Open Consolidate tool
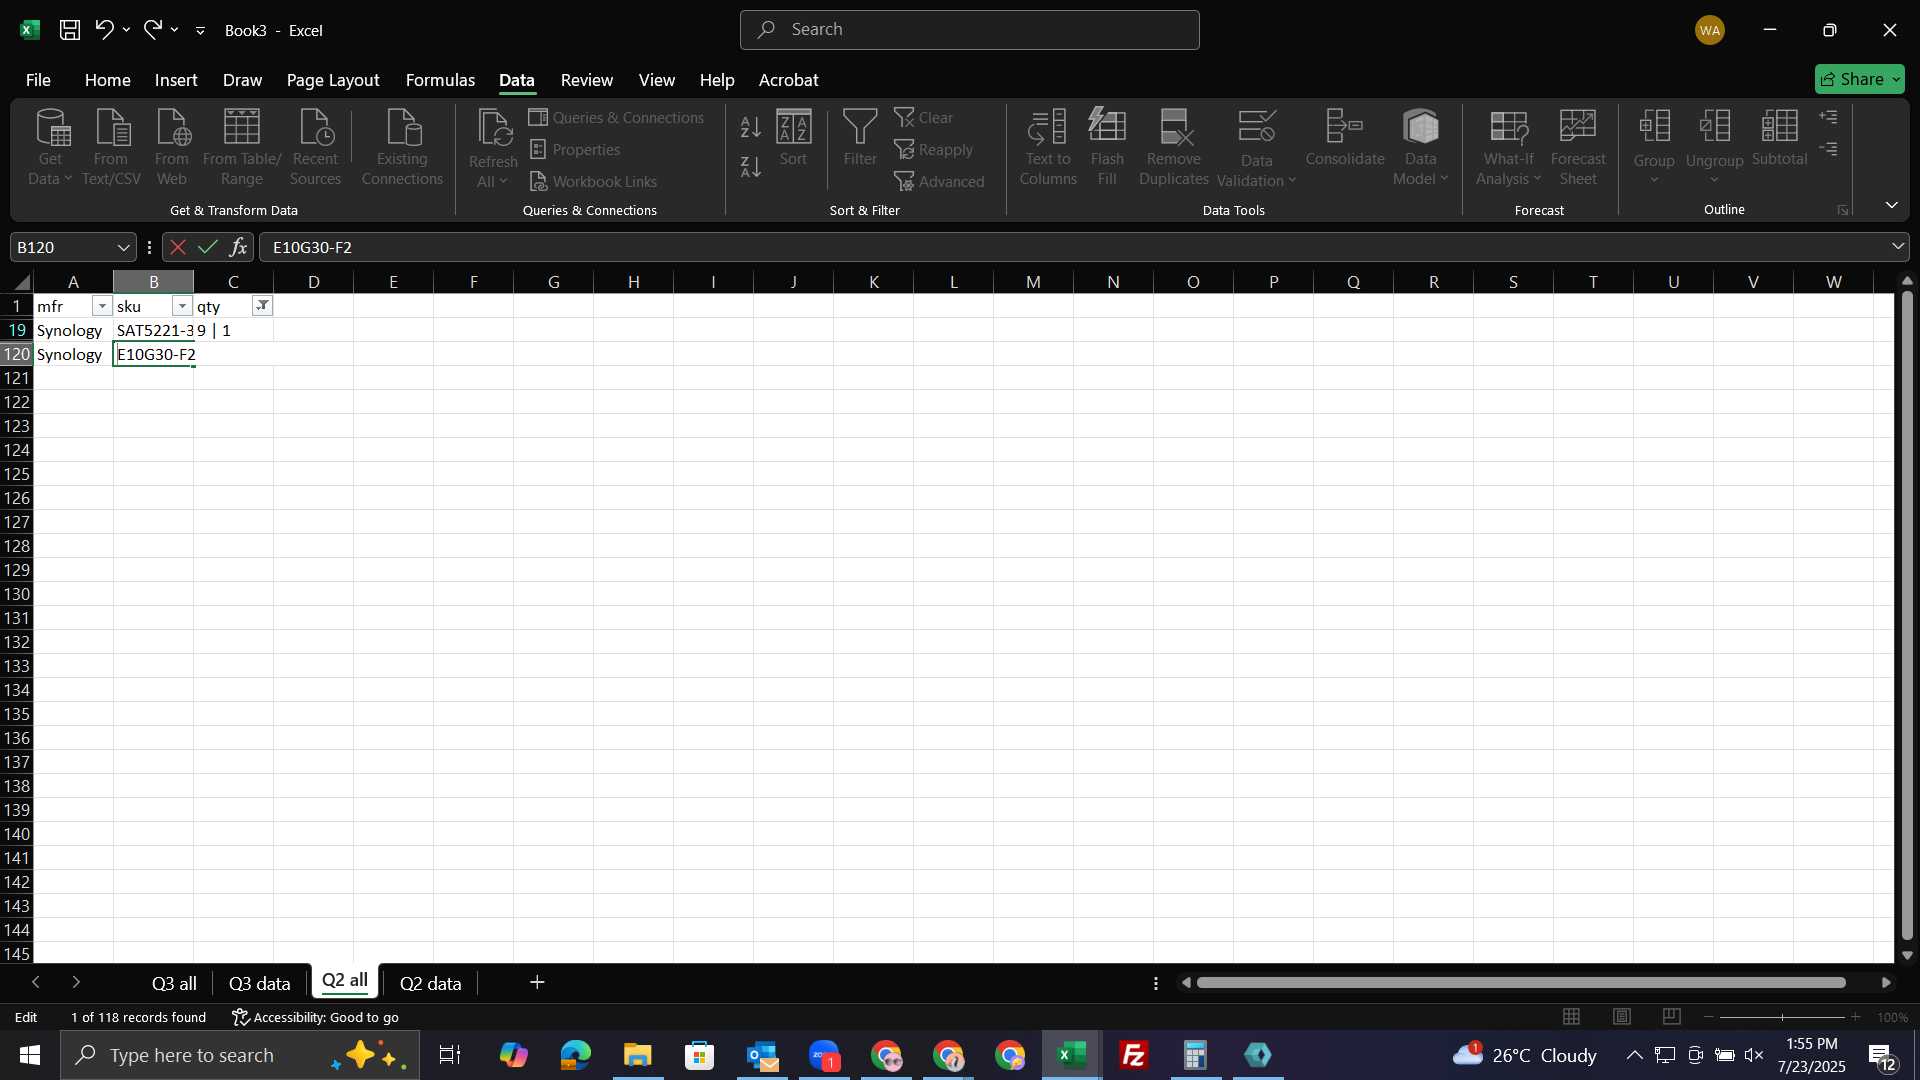Screen dimensions: 1920x1080 click(1345, 137)
